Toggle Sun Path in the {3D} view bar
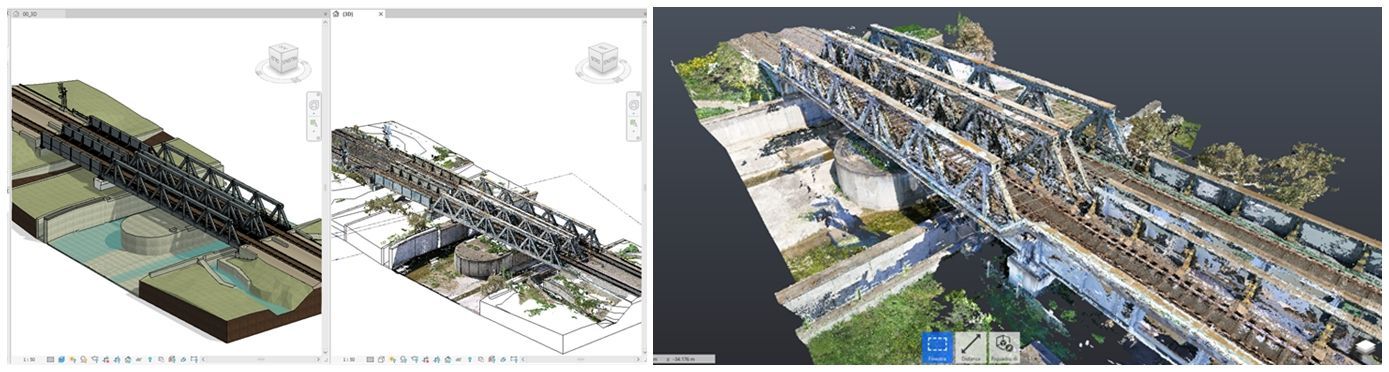The height and width of the screenshot is (372, 1389). click(x=392, y=359)
